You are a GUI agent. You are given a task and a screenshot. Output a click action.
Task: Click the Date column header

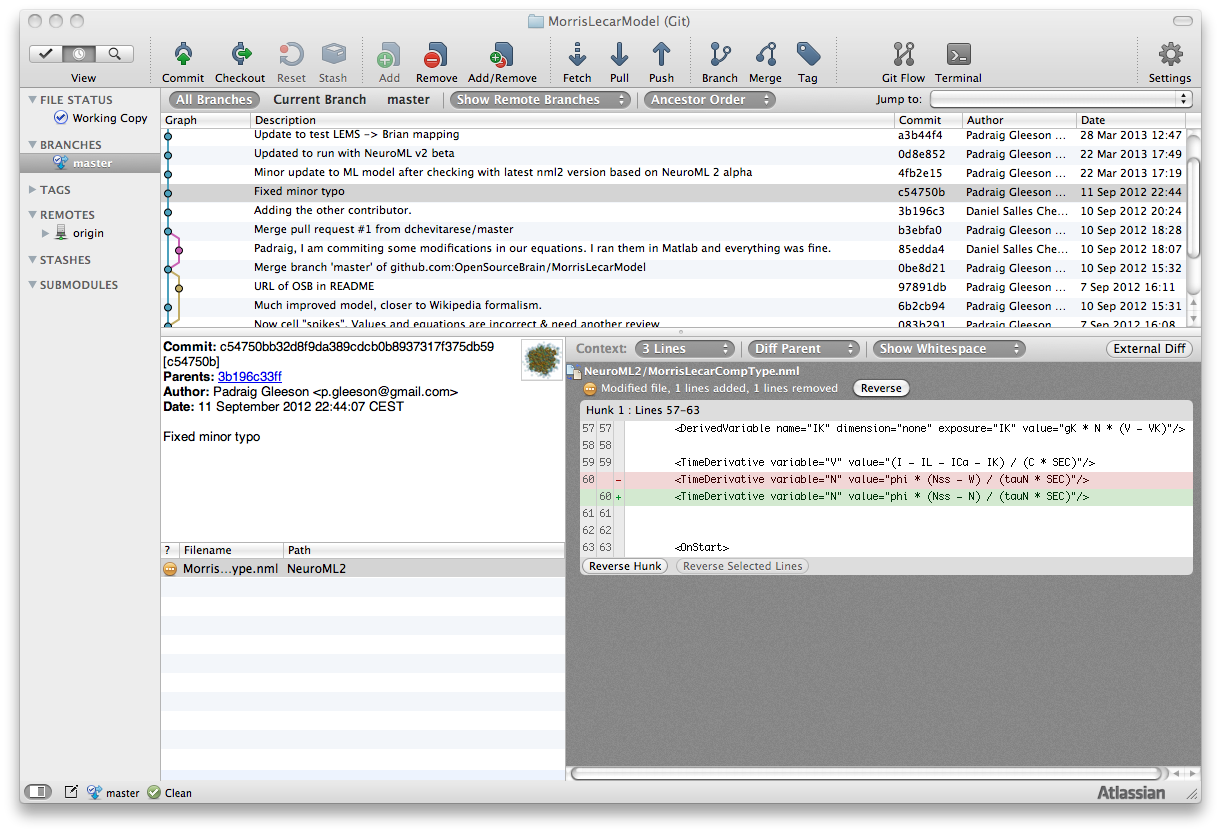(x=1131, y=120)
